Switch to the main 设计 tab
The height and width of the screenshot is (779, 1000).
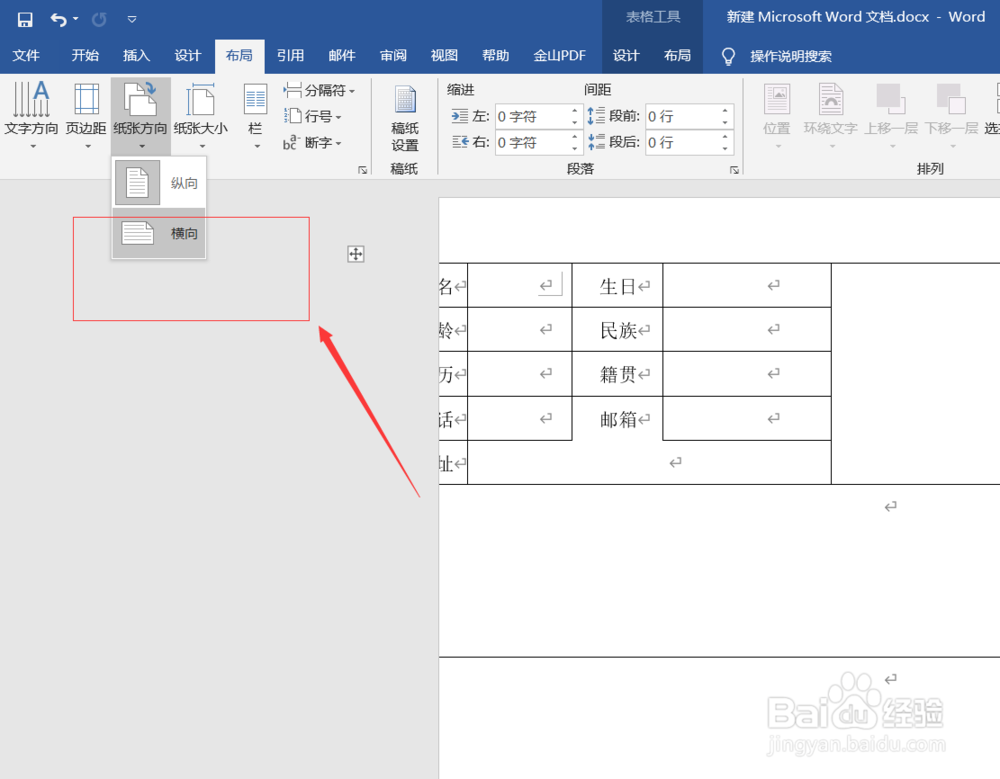coord(188,56)
